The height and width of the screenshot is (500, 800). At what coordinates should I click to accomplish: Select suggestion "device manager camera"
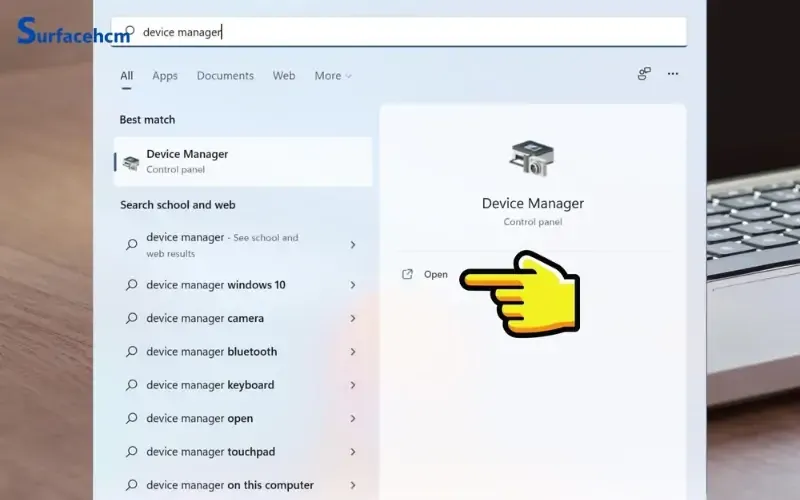[x=243, y=318]
